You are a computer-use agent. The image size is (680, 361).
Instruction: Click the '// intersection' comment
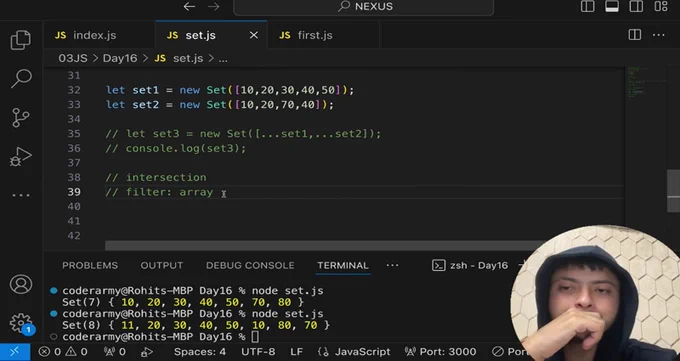pos(157,177)
